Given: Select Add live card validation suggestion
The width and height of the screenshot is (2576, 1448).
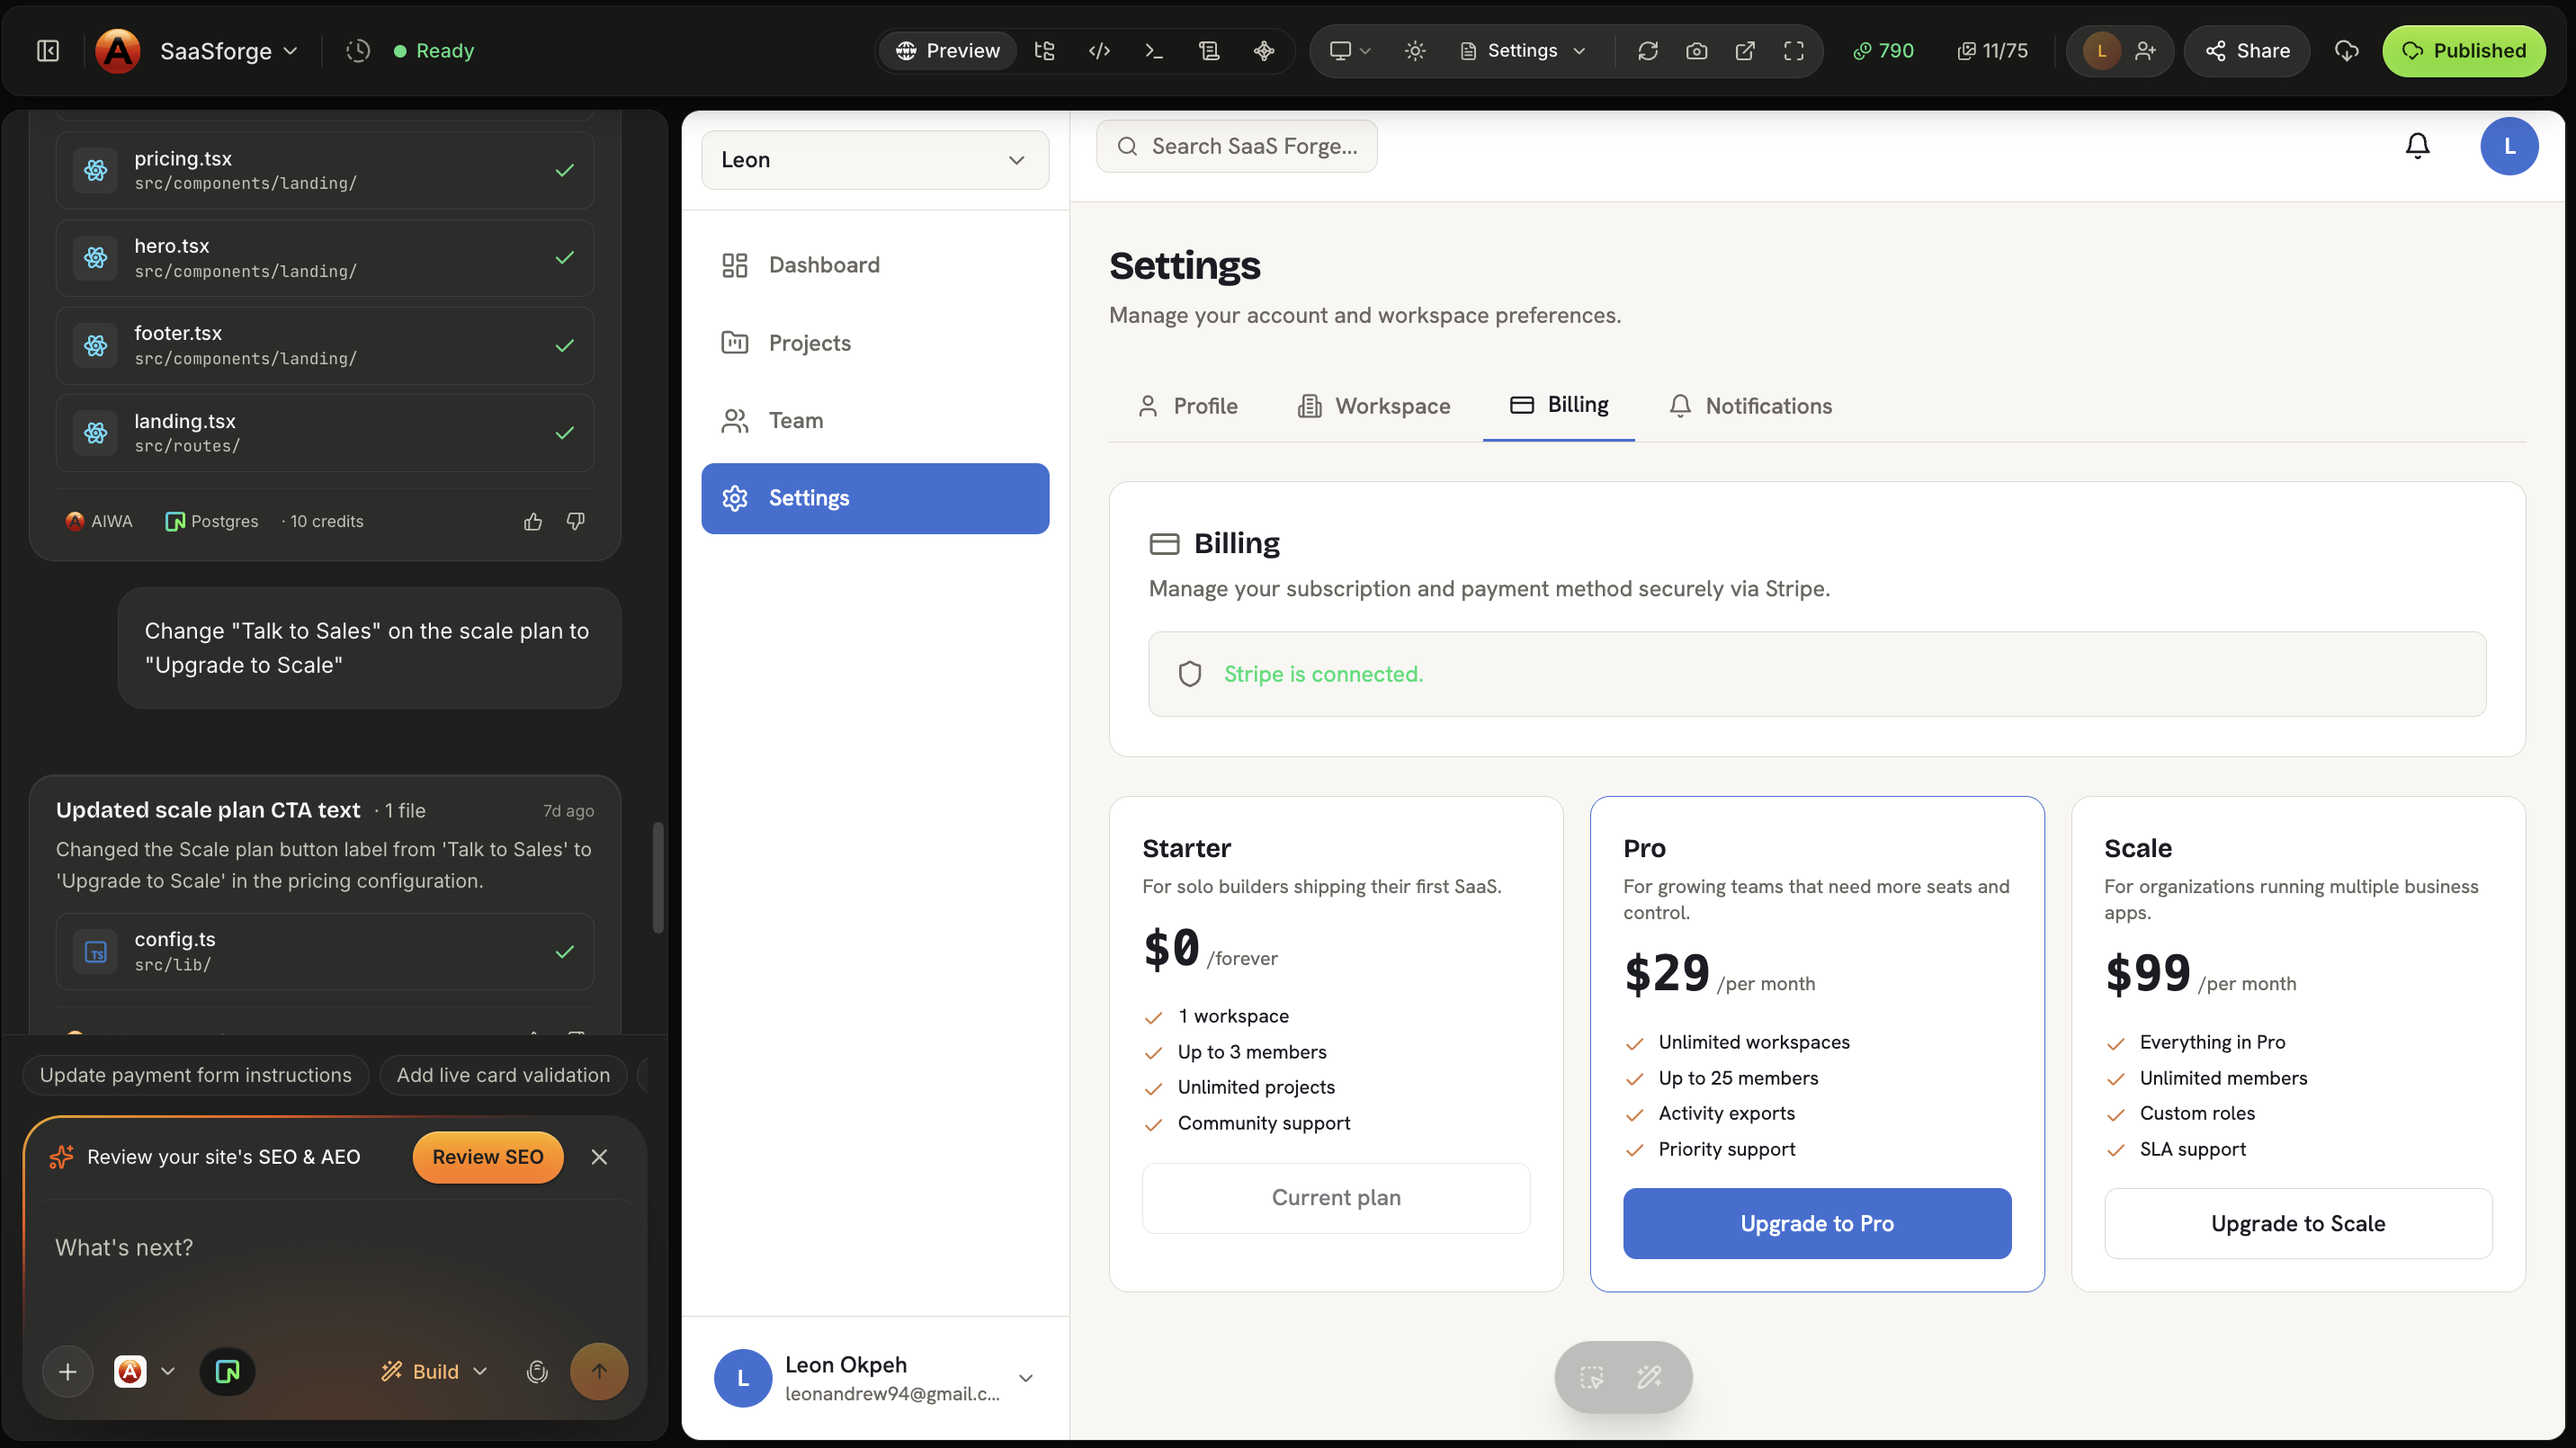Looking at the screenshot, I should [x=503, y=1075].
